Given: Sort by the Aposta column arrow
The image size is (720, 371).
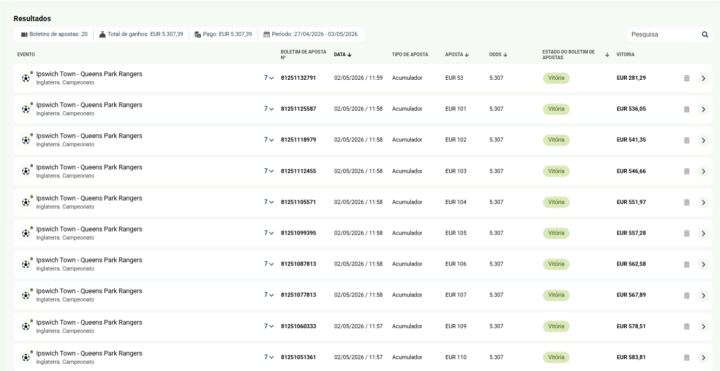Looking at the screenshot, I should pos(467,55).
